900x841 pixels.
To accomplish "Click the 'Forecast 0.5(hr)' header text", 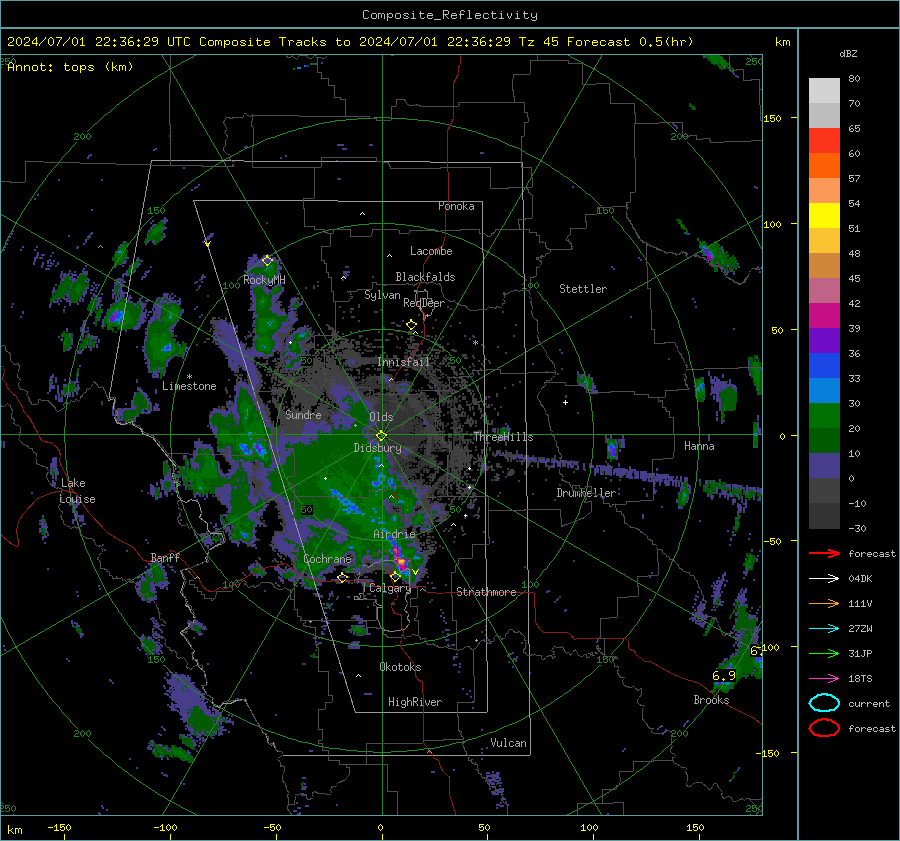I will pyautogui.click(x=630, y=42).
